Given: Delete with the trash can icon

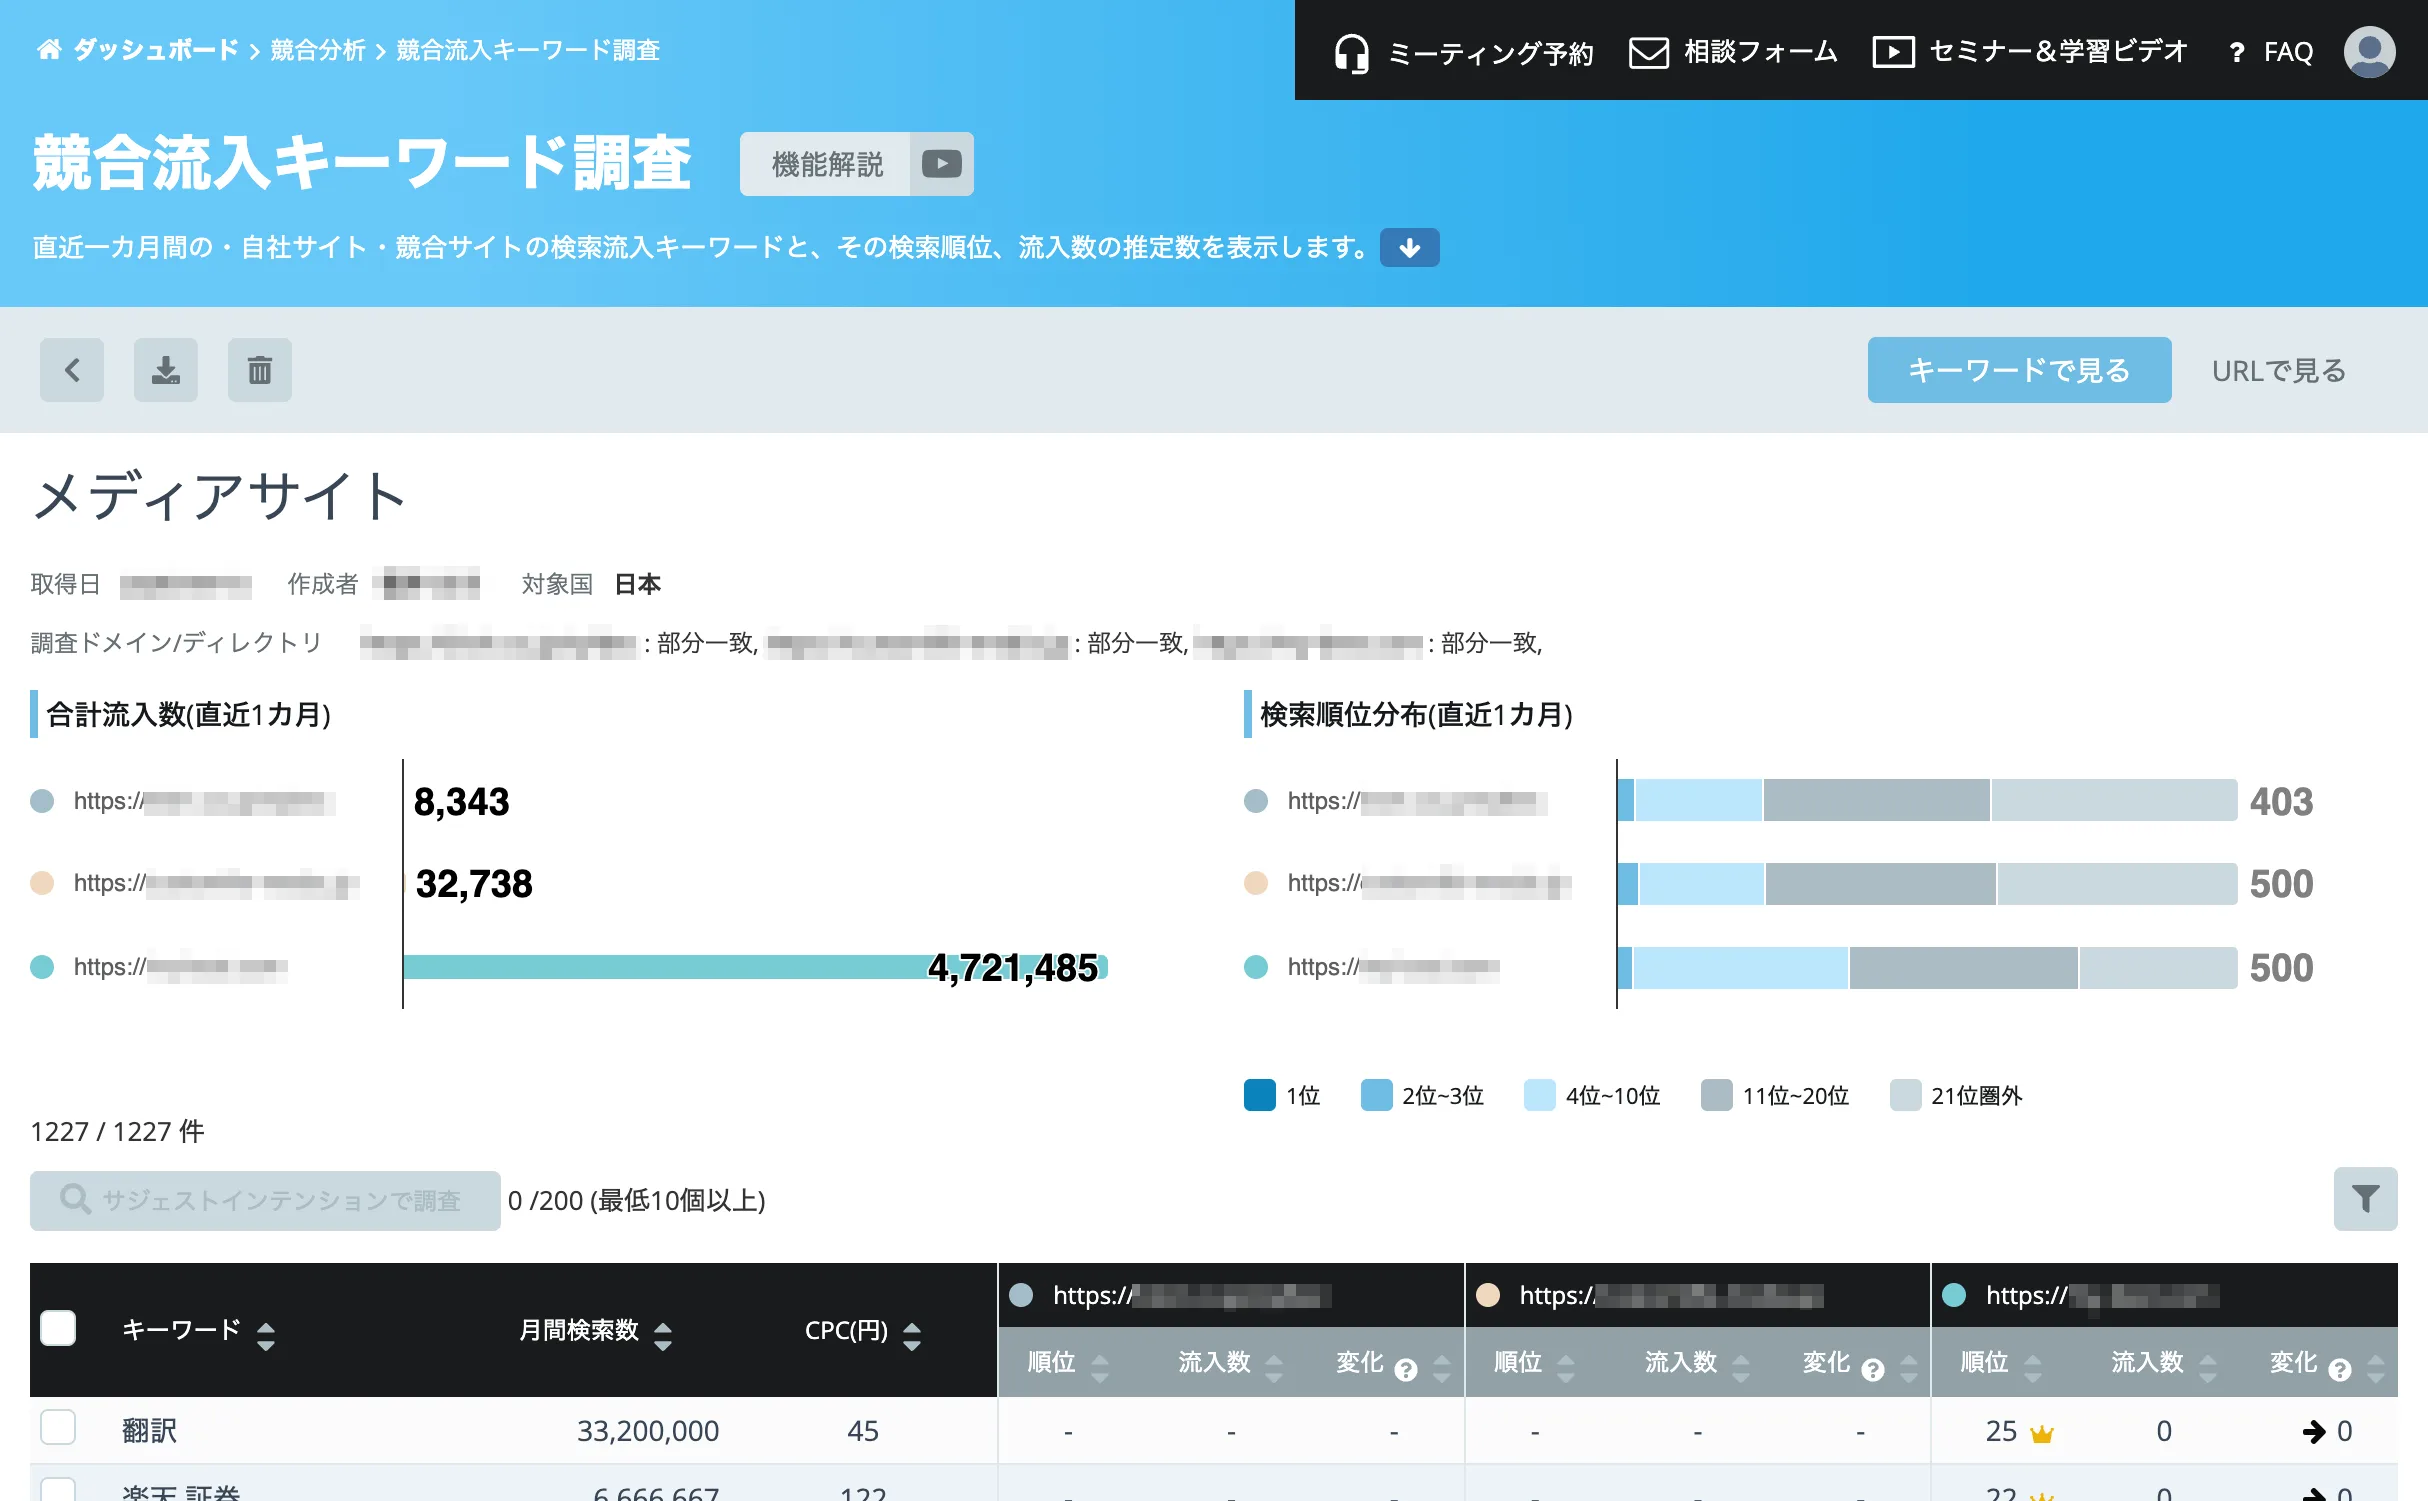Looking at the screenshot, I should pyautogui.click(x=260, y=370).
